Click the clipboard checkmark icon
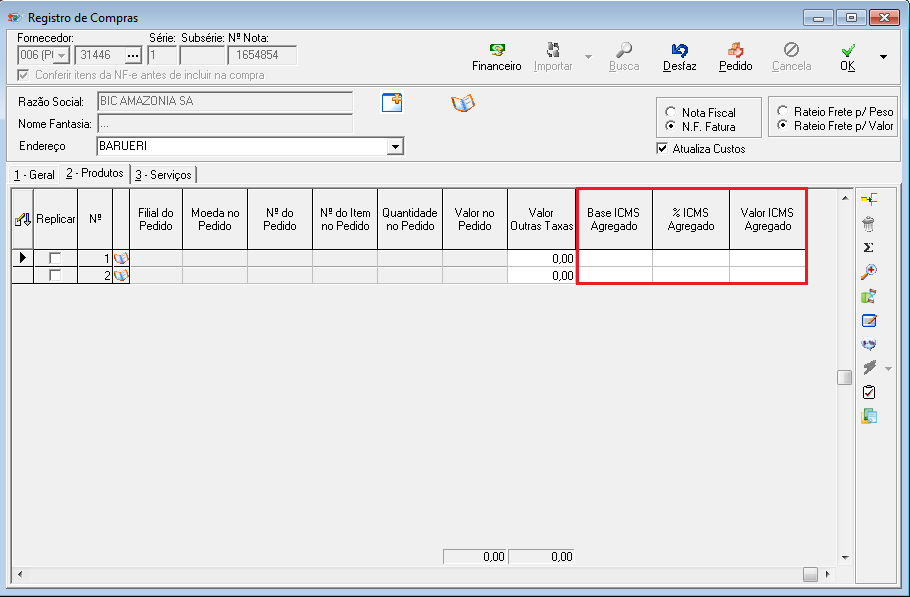This screenshot has height=597, width=910. pos(869,392)
